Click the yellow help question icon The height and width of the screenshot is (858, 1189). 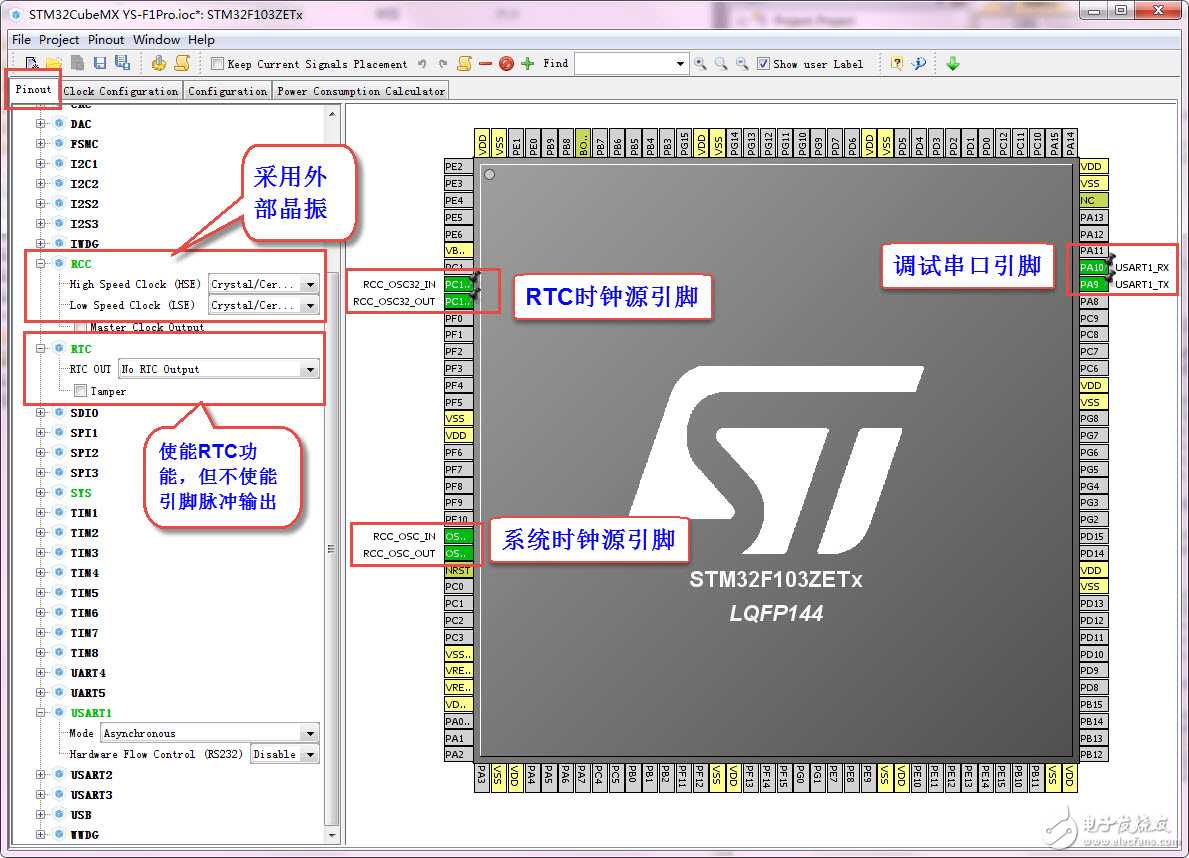click(897, 64)
